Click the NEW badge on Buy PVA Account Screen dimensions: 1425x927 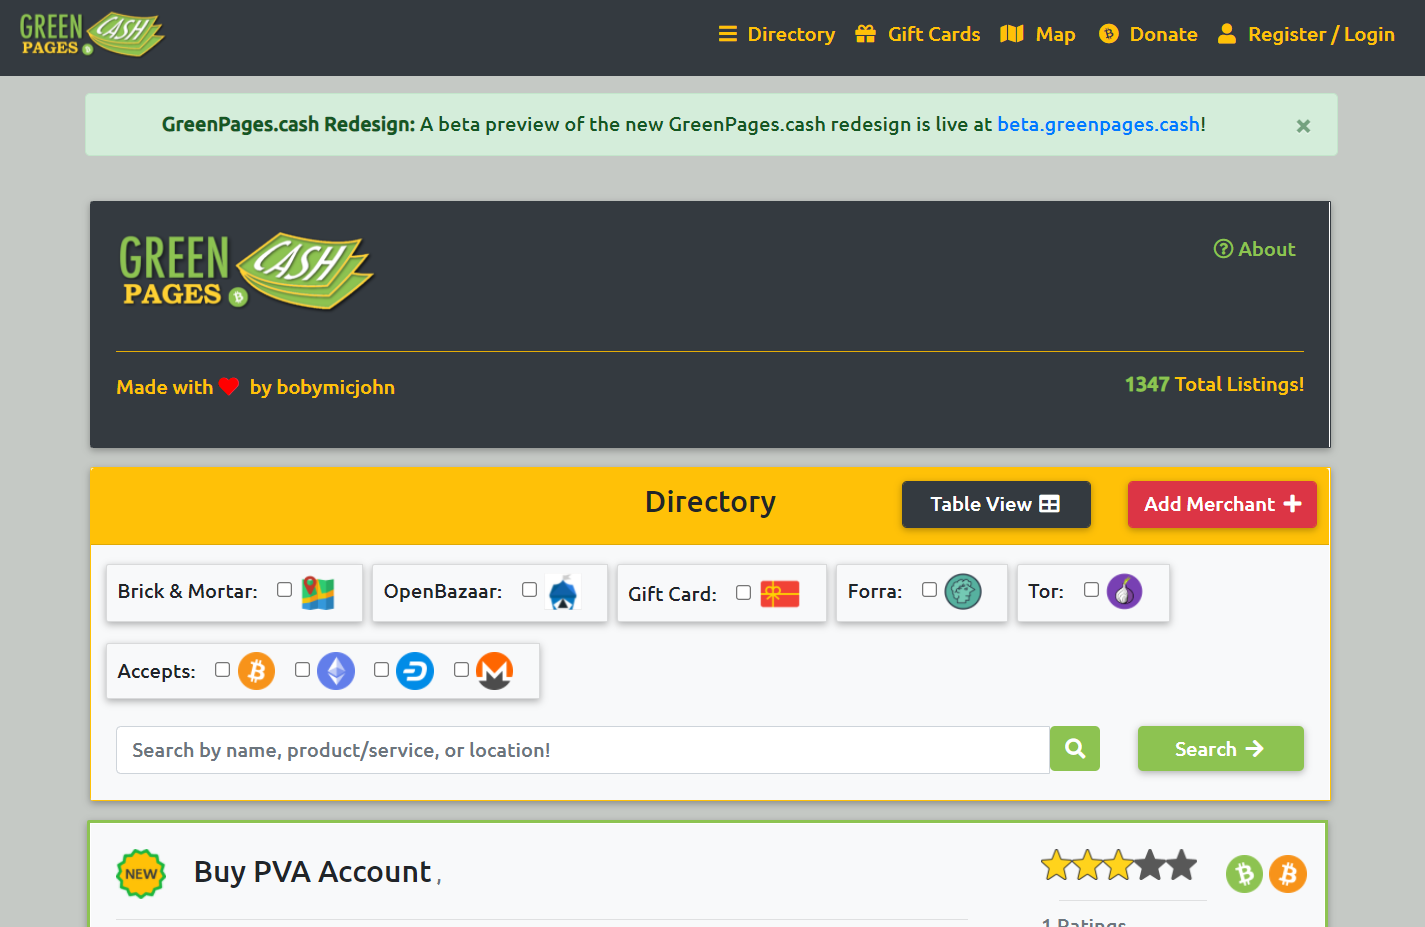pyautogui.click(x=141, y=873)
